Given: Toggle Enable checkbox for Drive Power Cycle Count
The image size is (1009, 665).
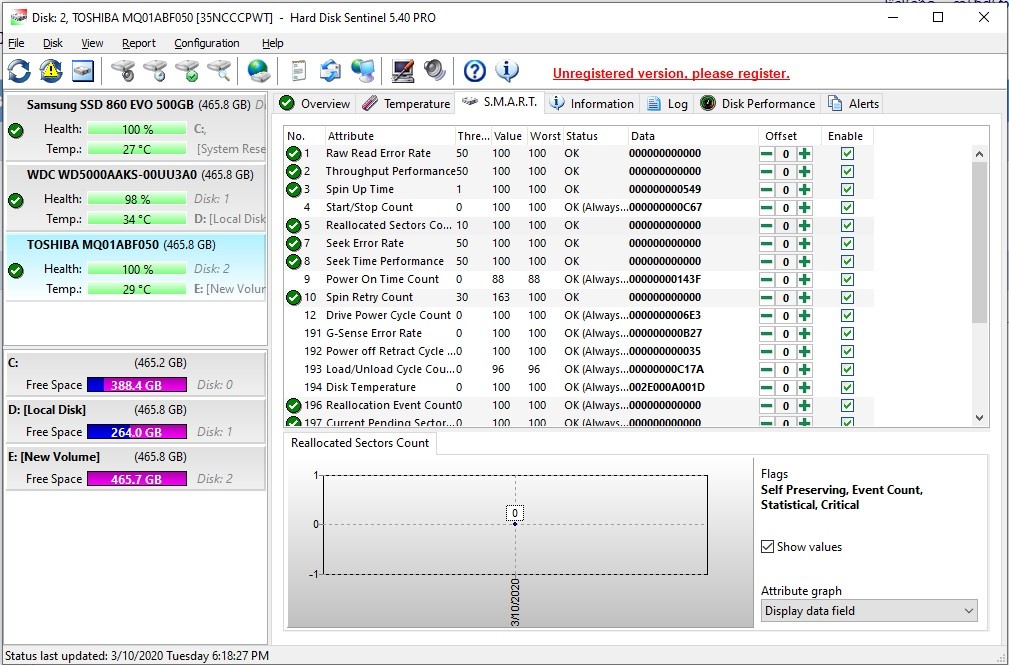Looking at the screenshot, I should pos(847,315).
